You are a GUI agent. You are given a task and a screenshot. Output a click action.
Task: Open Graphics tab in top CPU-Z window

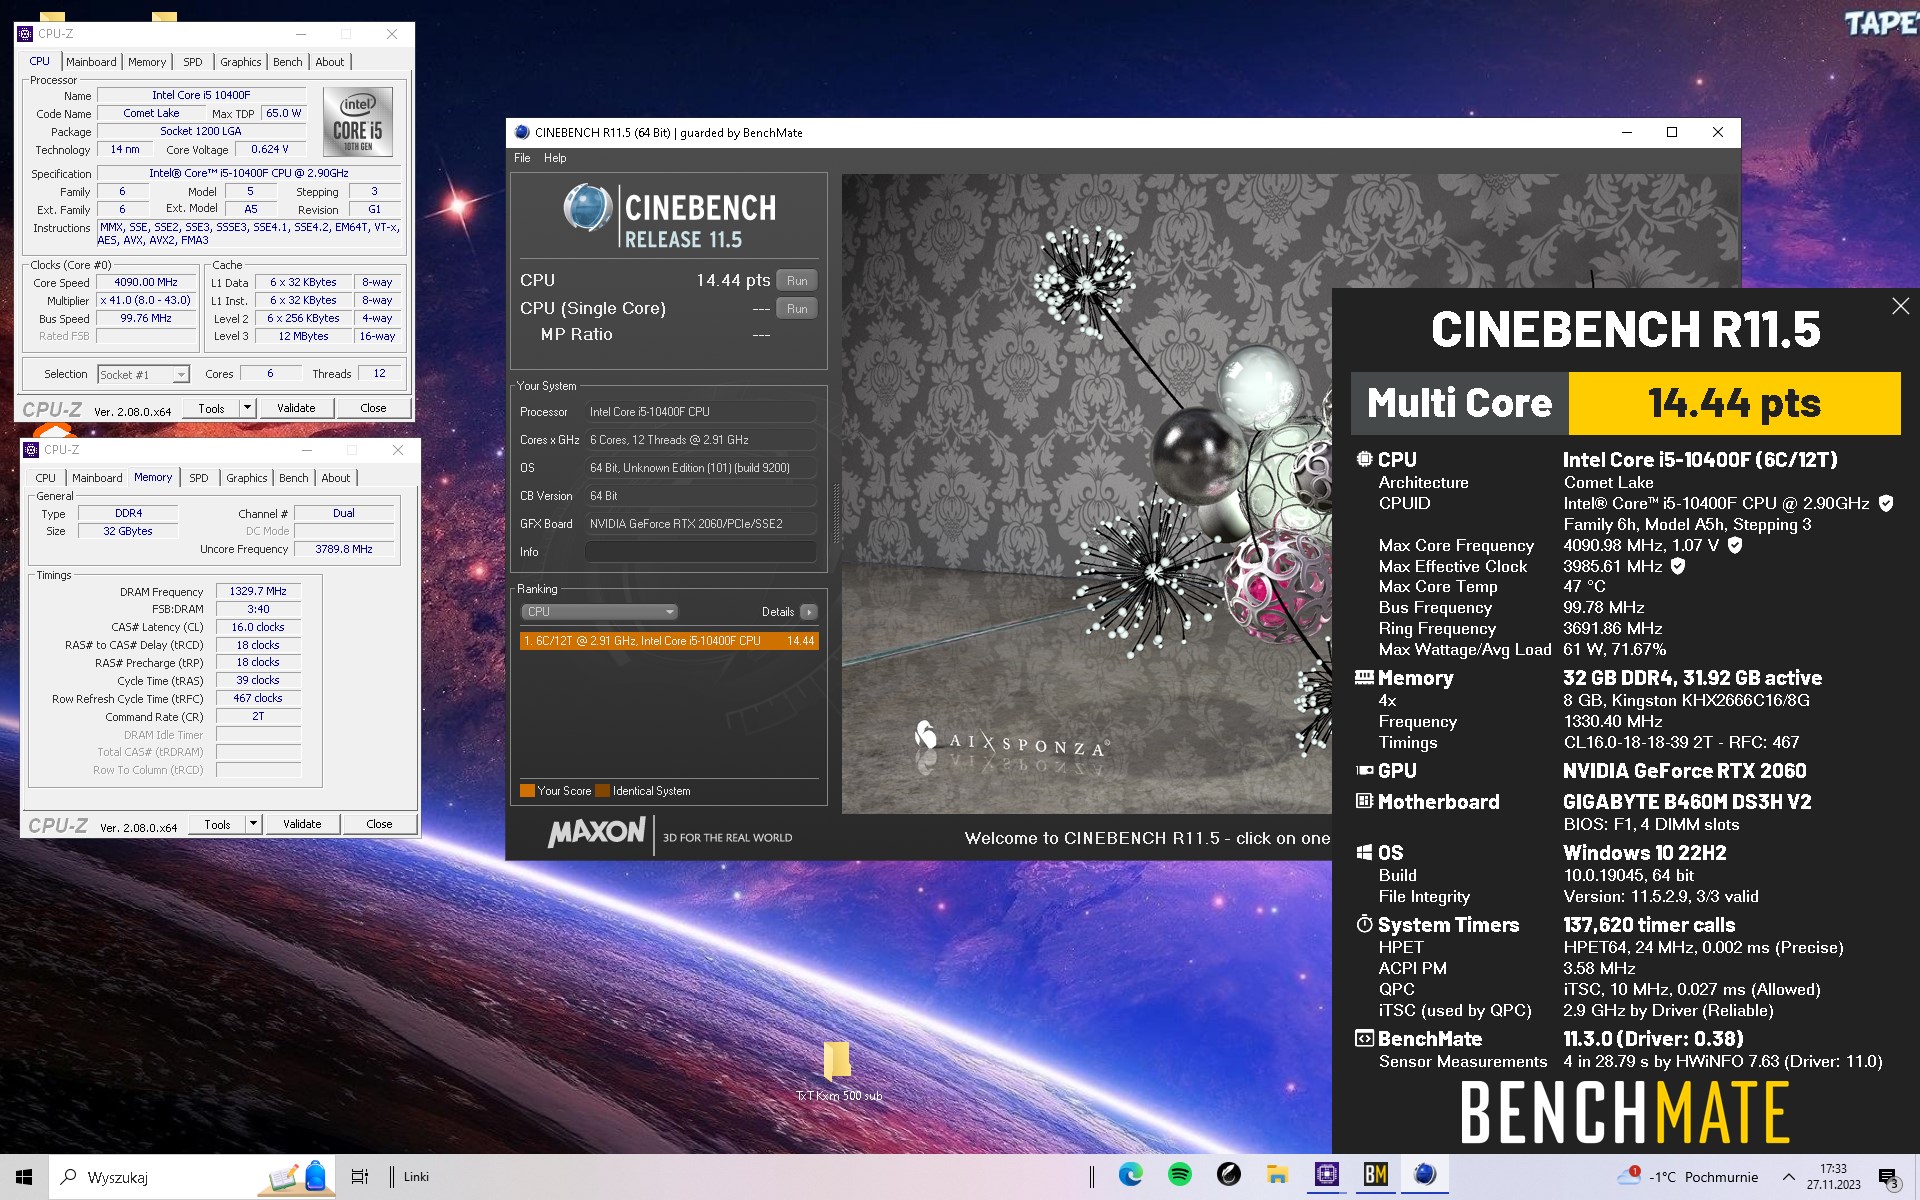[241, 62]
